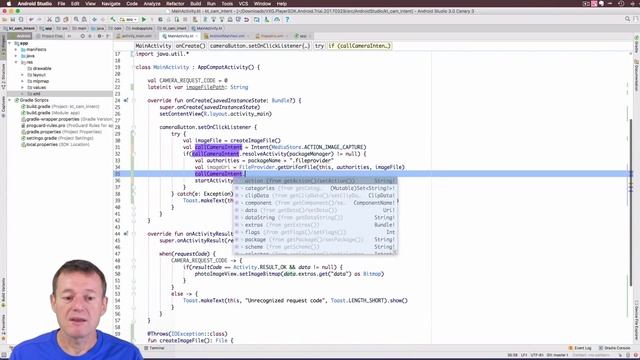Click the override gutter icon on line 24

tap(126, 100)
